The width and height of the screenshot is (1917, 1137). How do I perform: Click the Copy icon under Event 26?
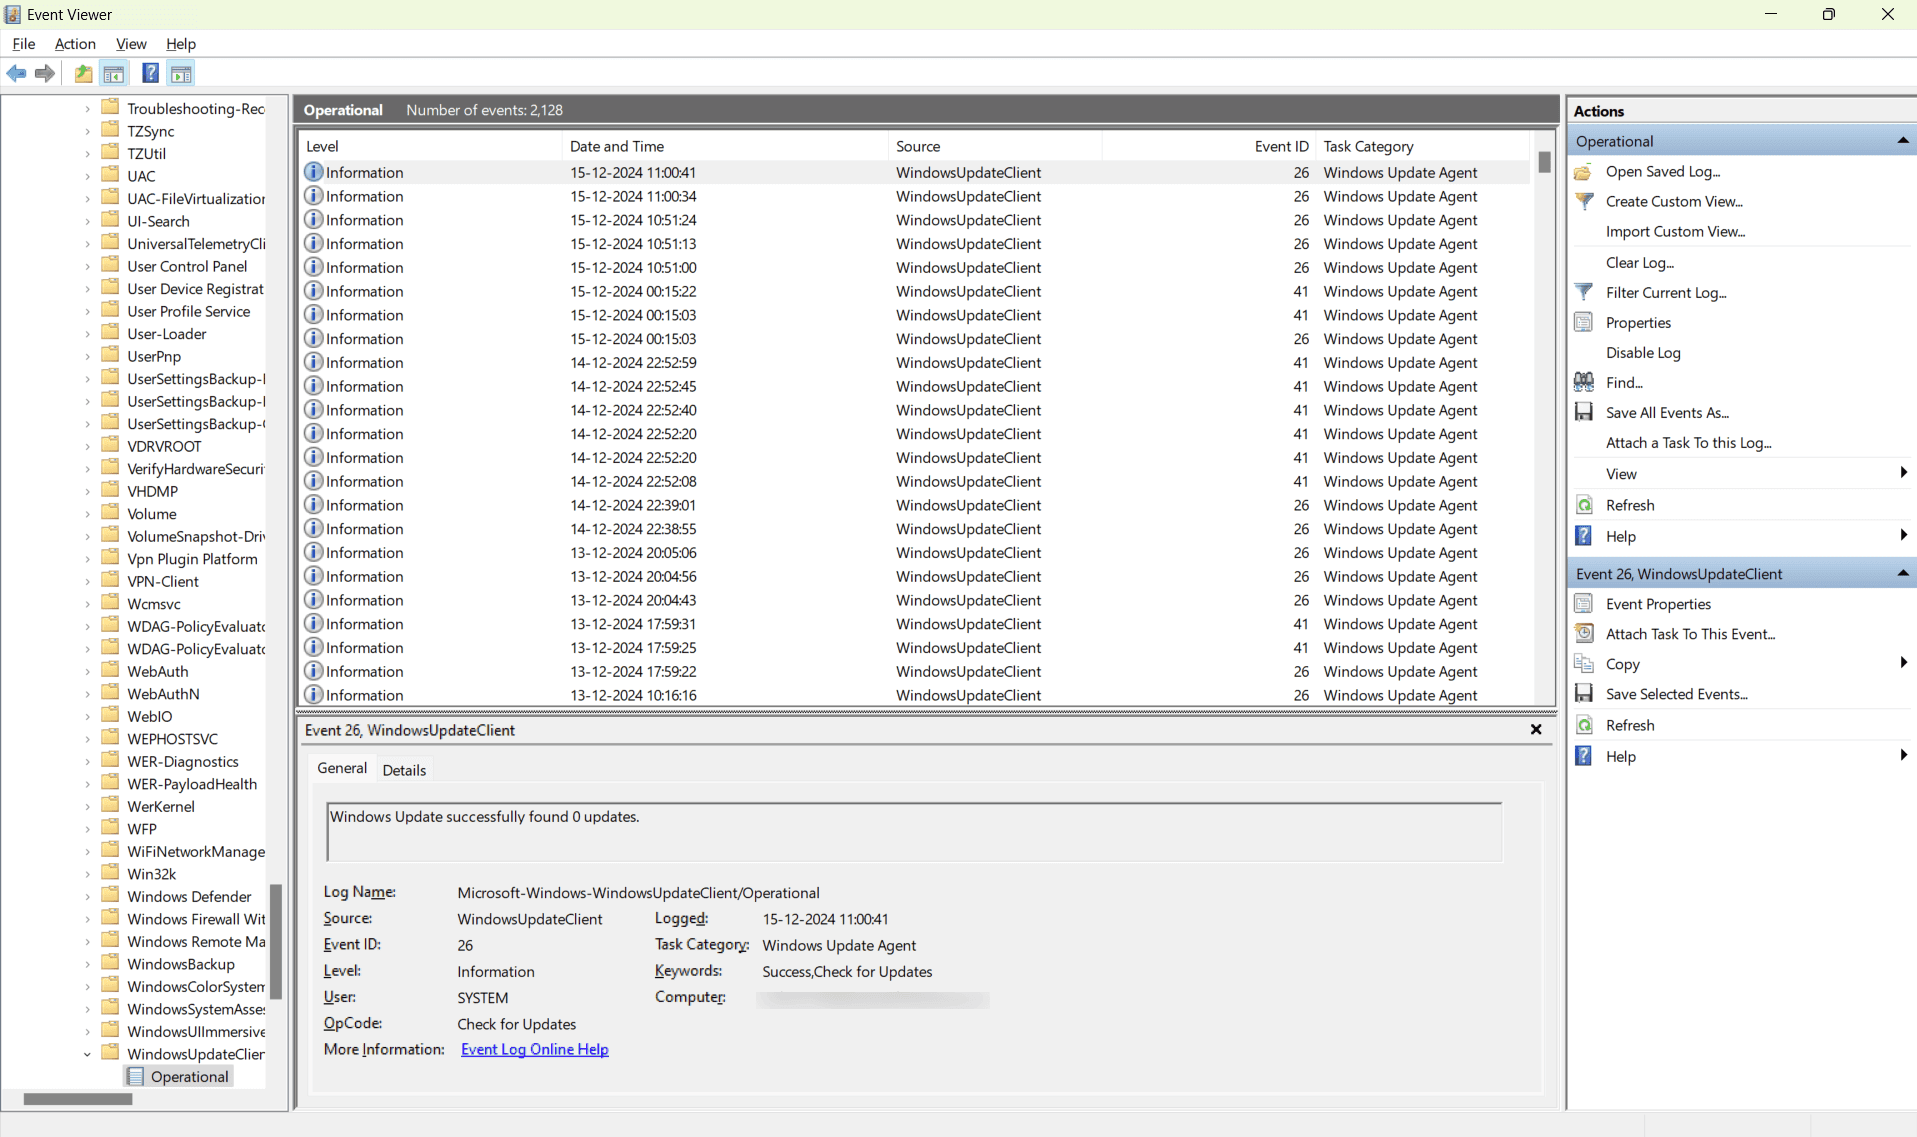(1585, 663)
